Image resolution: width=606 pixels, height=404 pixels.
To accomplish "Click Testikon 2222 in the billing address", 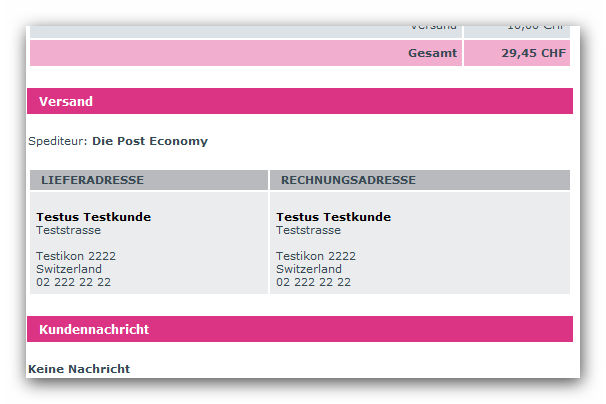I will (316, 256).
